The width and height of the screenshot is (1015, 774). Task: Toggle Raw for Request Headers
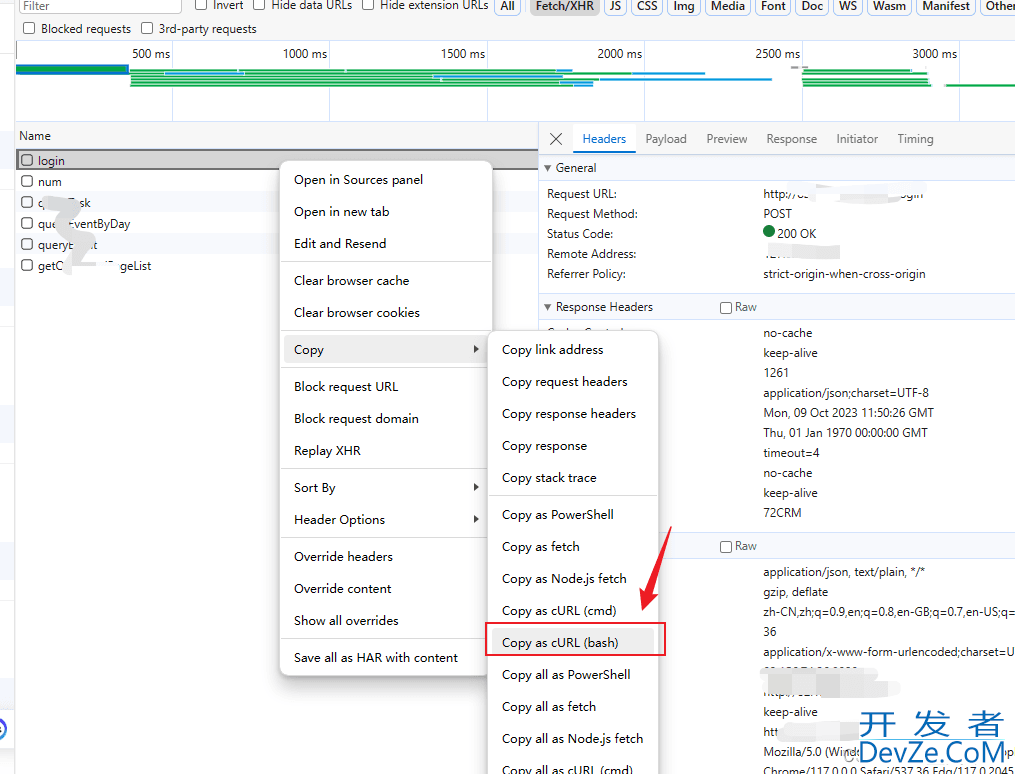pos(726,547)
